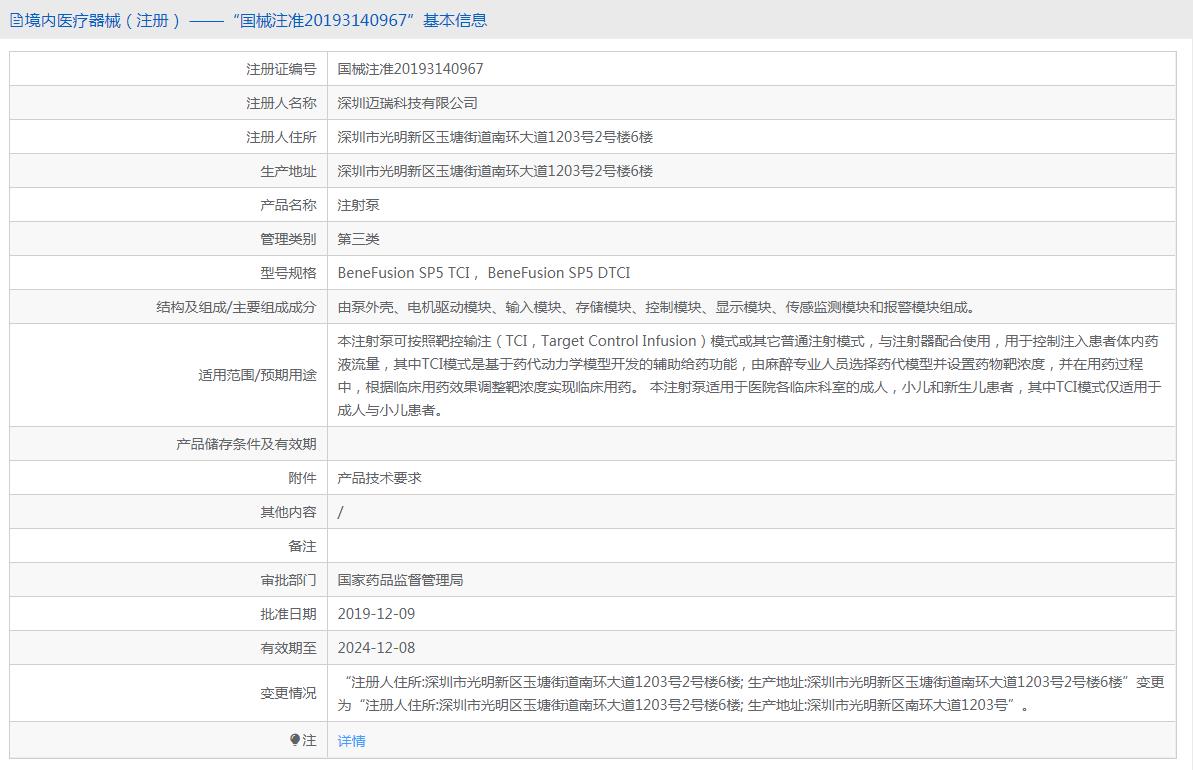Click the 注册人住所 label
Viewport: 1193px width, 770px height.
tap(281, 137)
